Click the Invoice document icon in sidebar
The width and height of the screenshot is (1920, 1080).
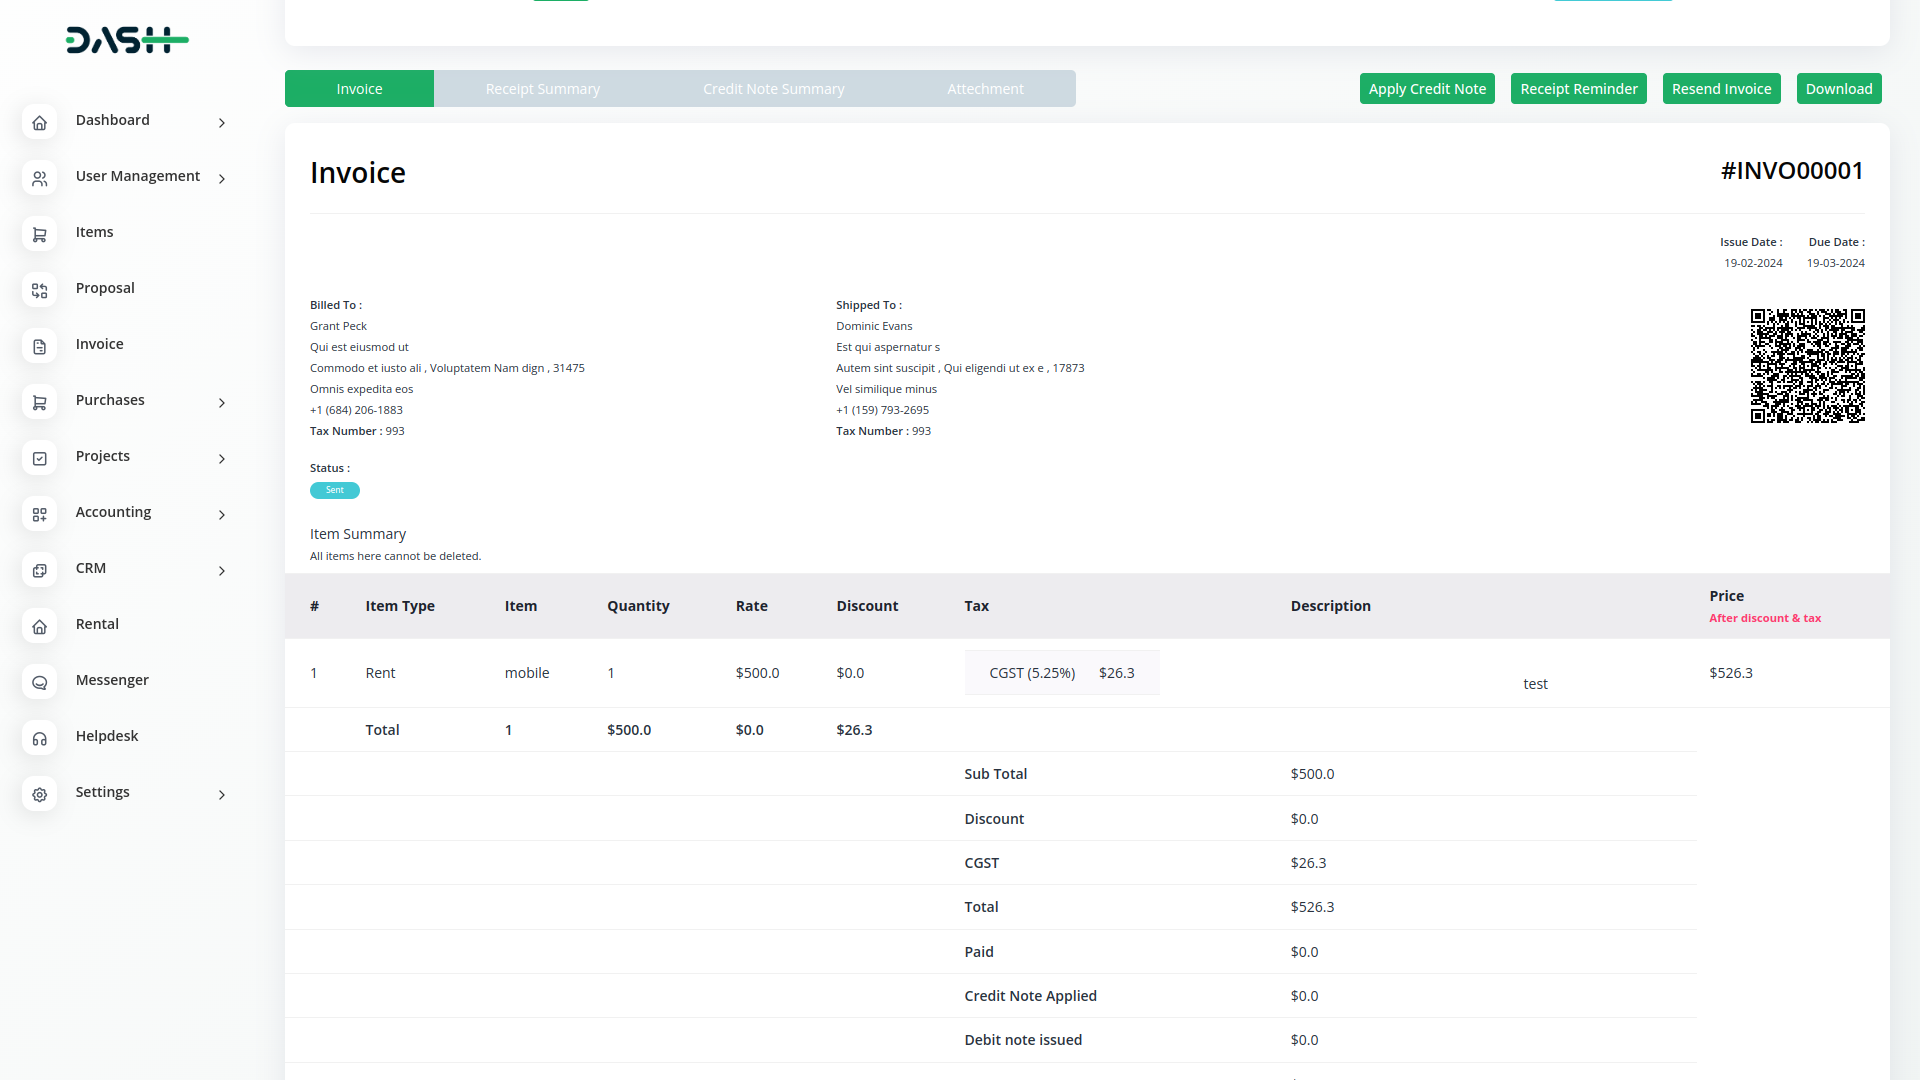tap(39, 346)
